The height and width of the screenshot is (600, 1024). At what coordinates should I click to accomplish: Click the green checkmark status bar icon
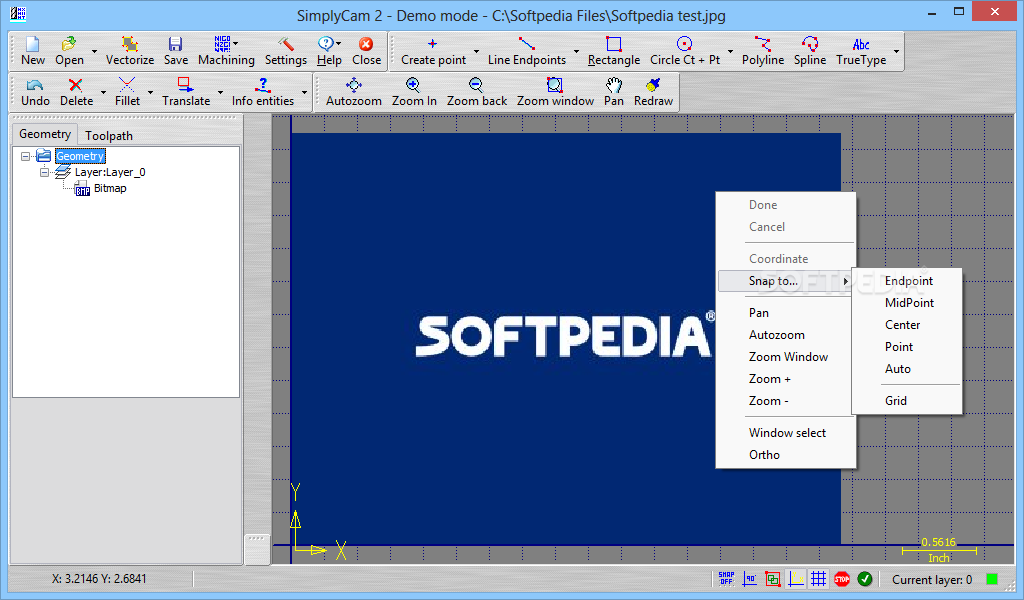865,578
